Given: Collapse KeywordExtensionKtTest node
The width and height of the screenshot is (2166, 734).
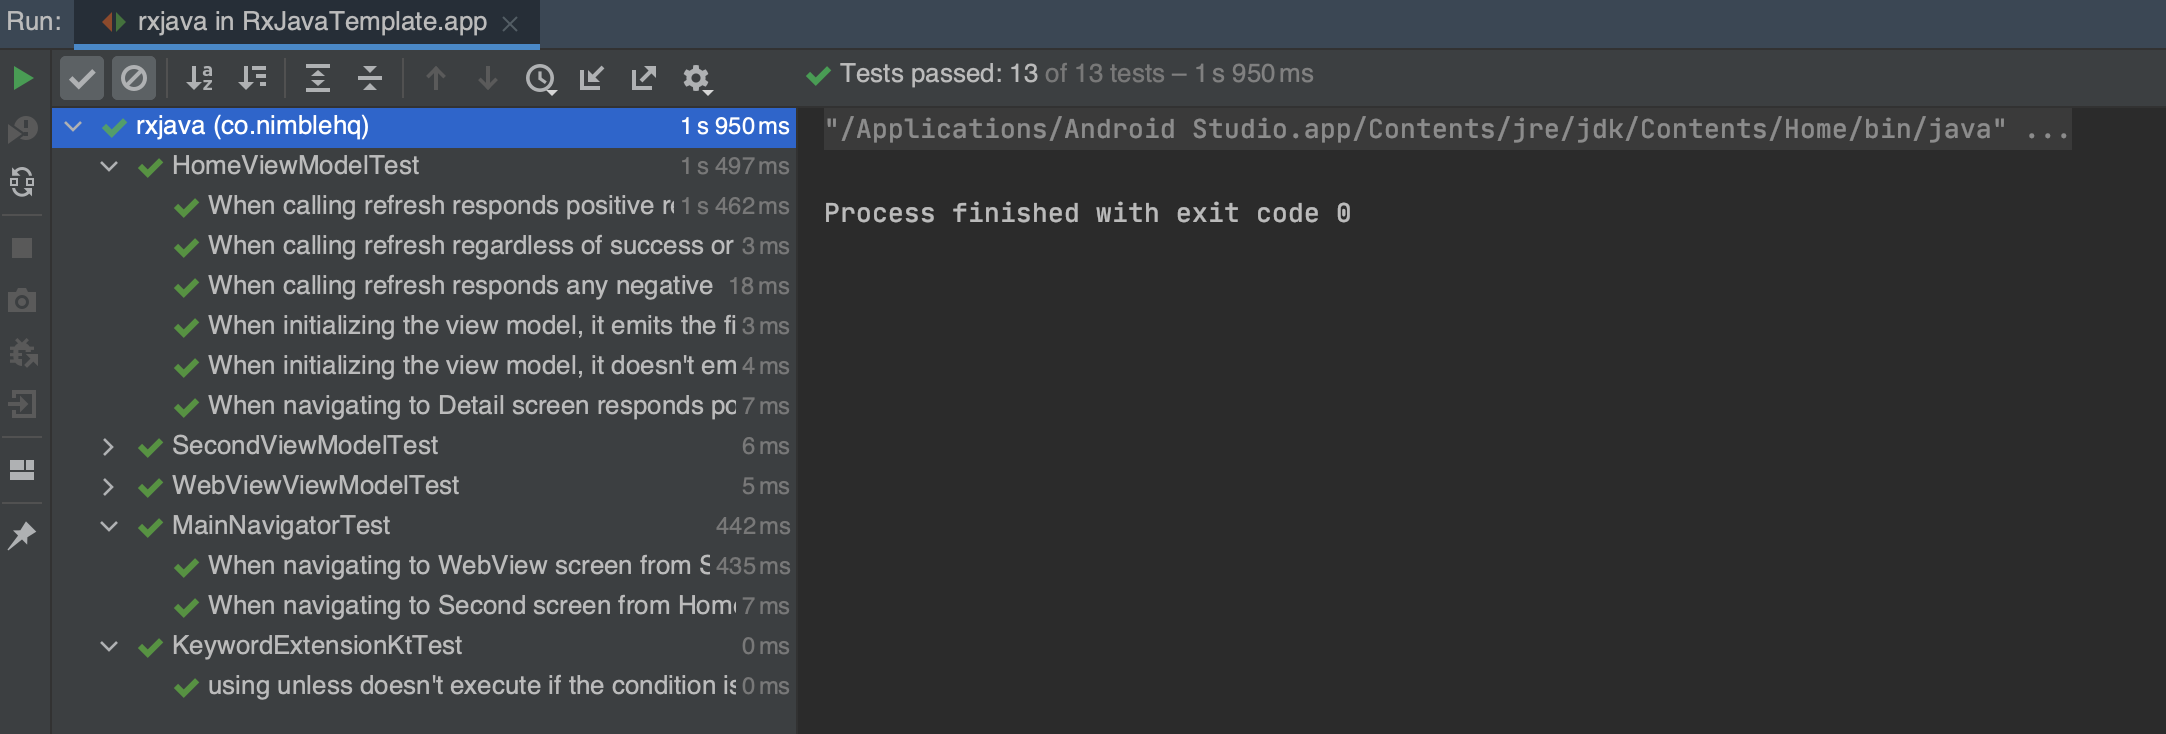Looking at the screenshot, I should pyautogui.click(x=109, y=646).
